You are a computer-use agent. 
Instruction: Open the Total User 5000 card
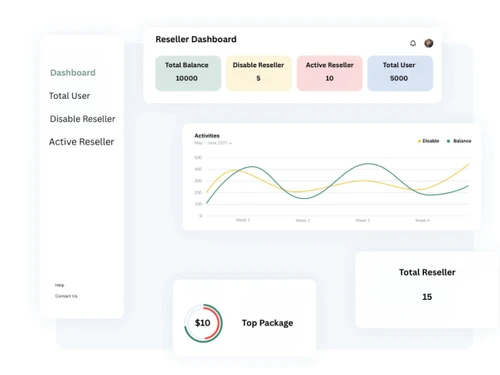[x=400, y=73]
